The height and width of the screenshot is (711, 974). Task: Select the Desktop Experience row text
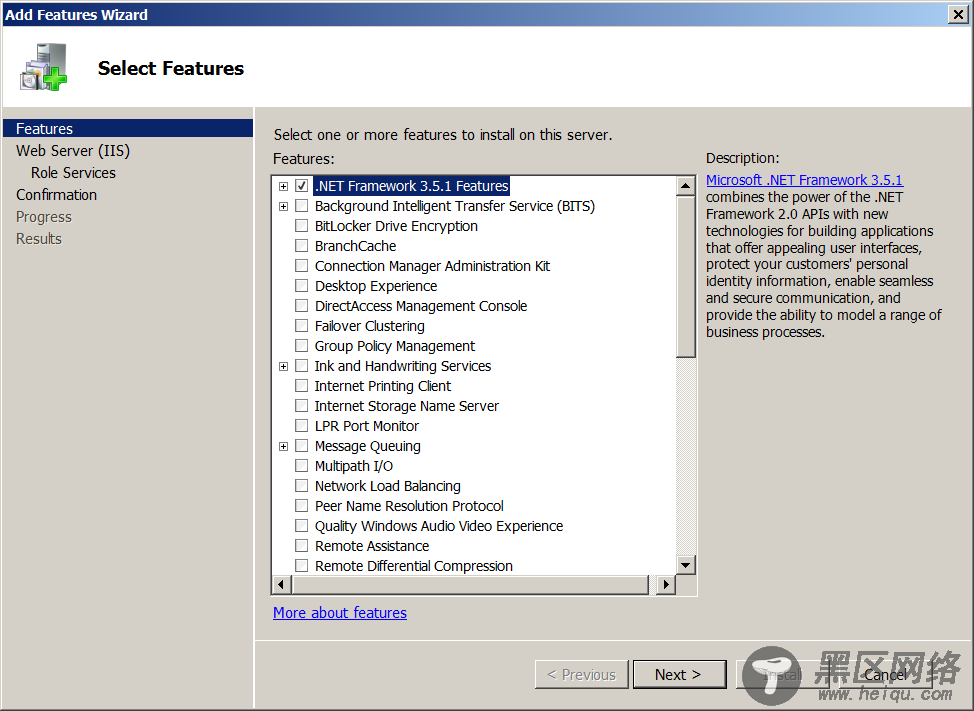point(376,286)
